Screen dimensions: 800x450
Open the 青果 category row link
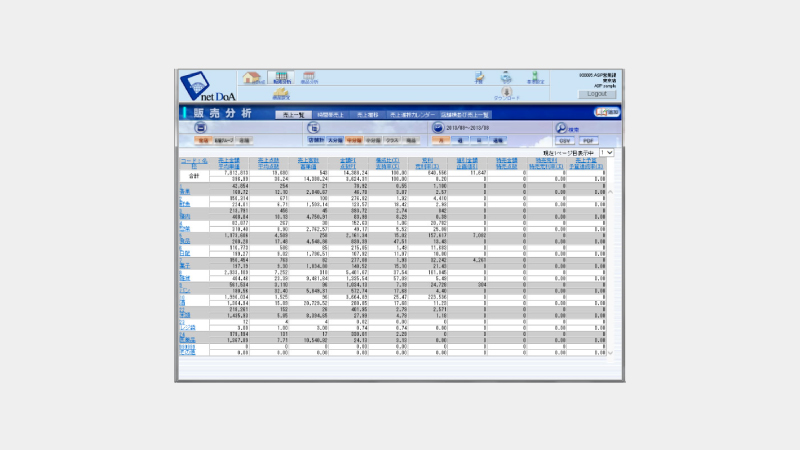(x=185, y=192)
